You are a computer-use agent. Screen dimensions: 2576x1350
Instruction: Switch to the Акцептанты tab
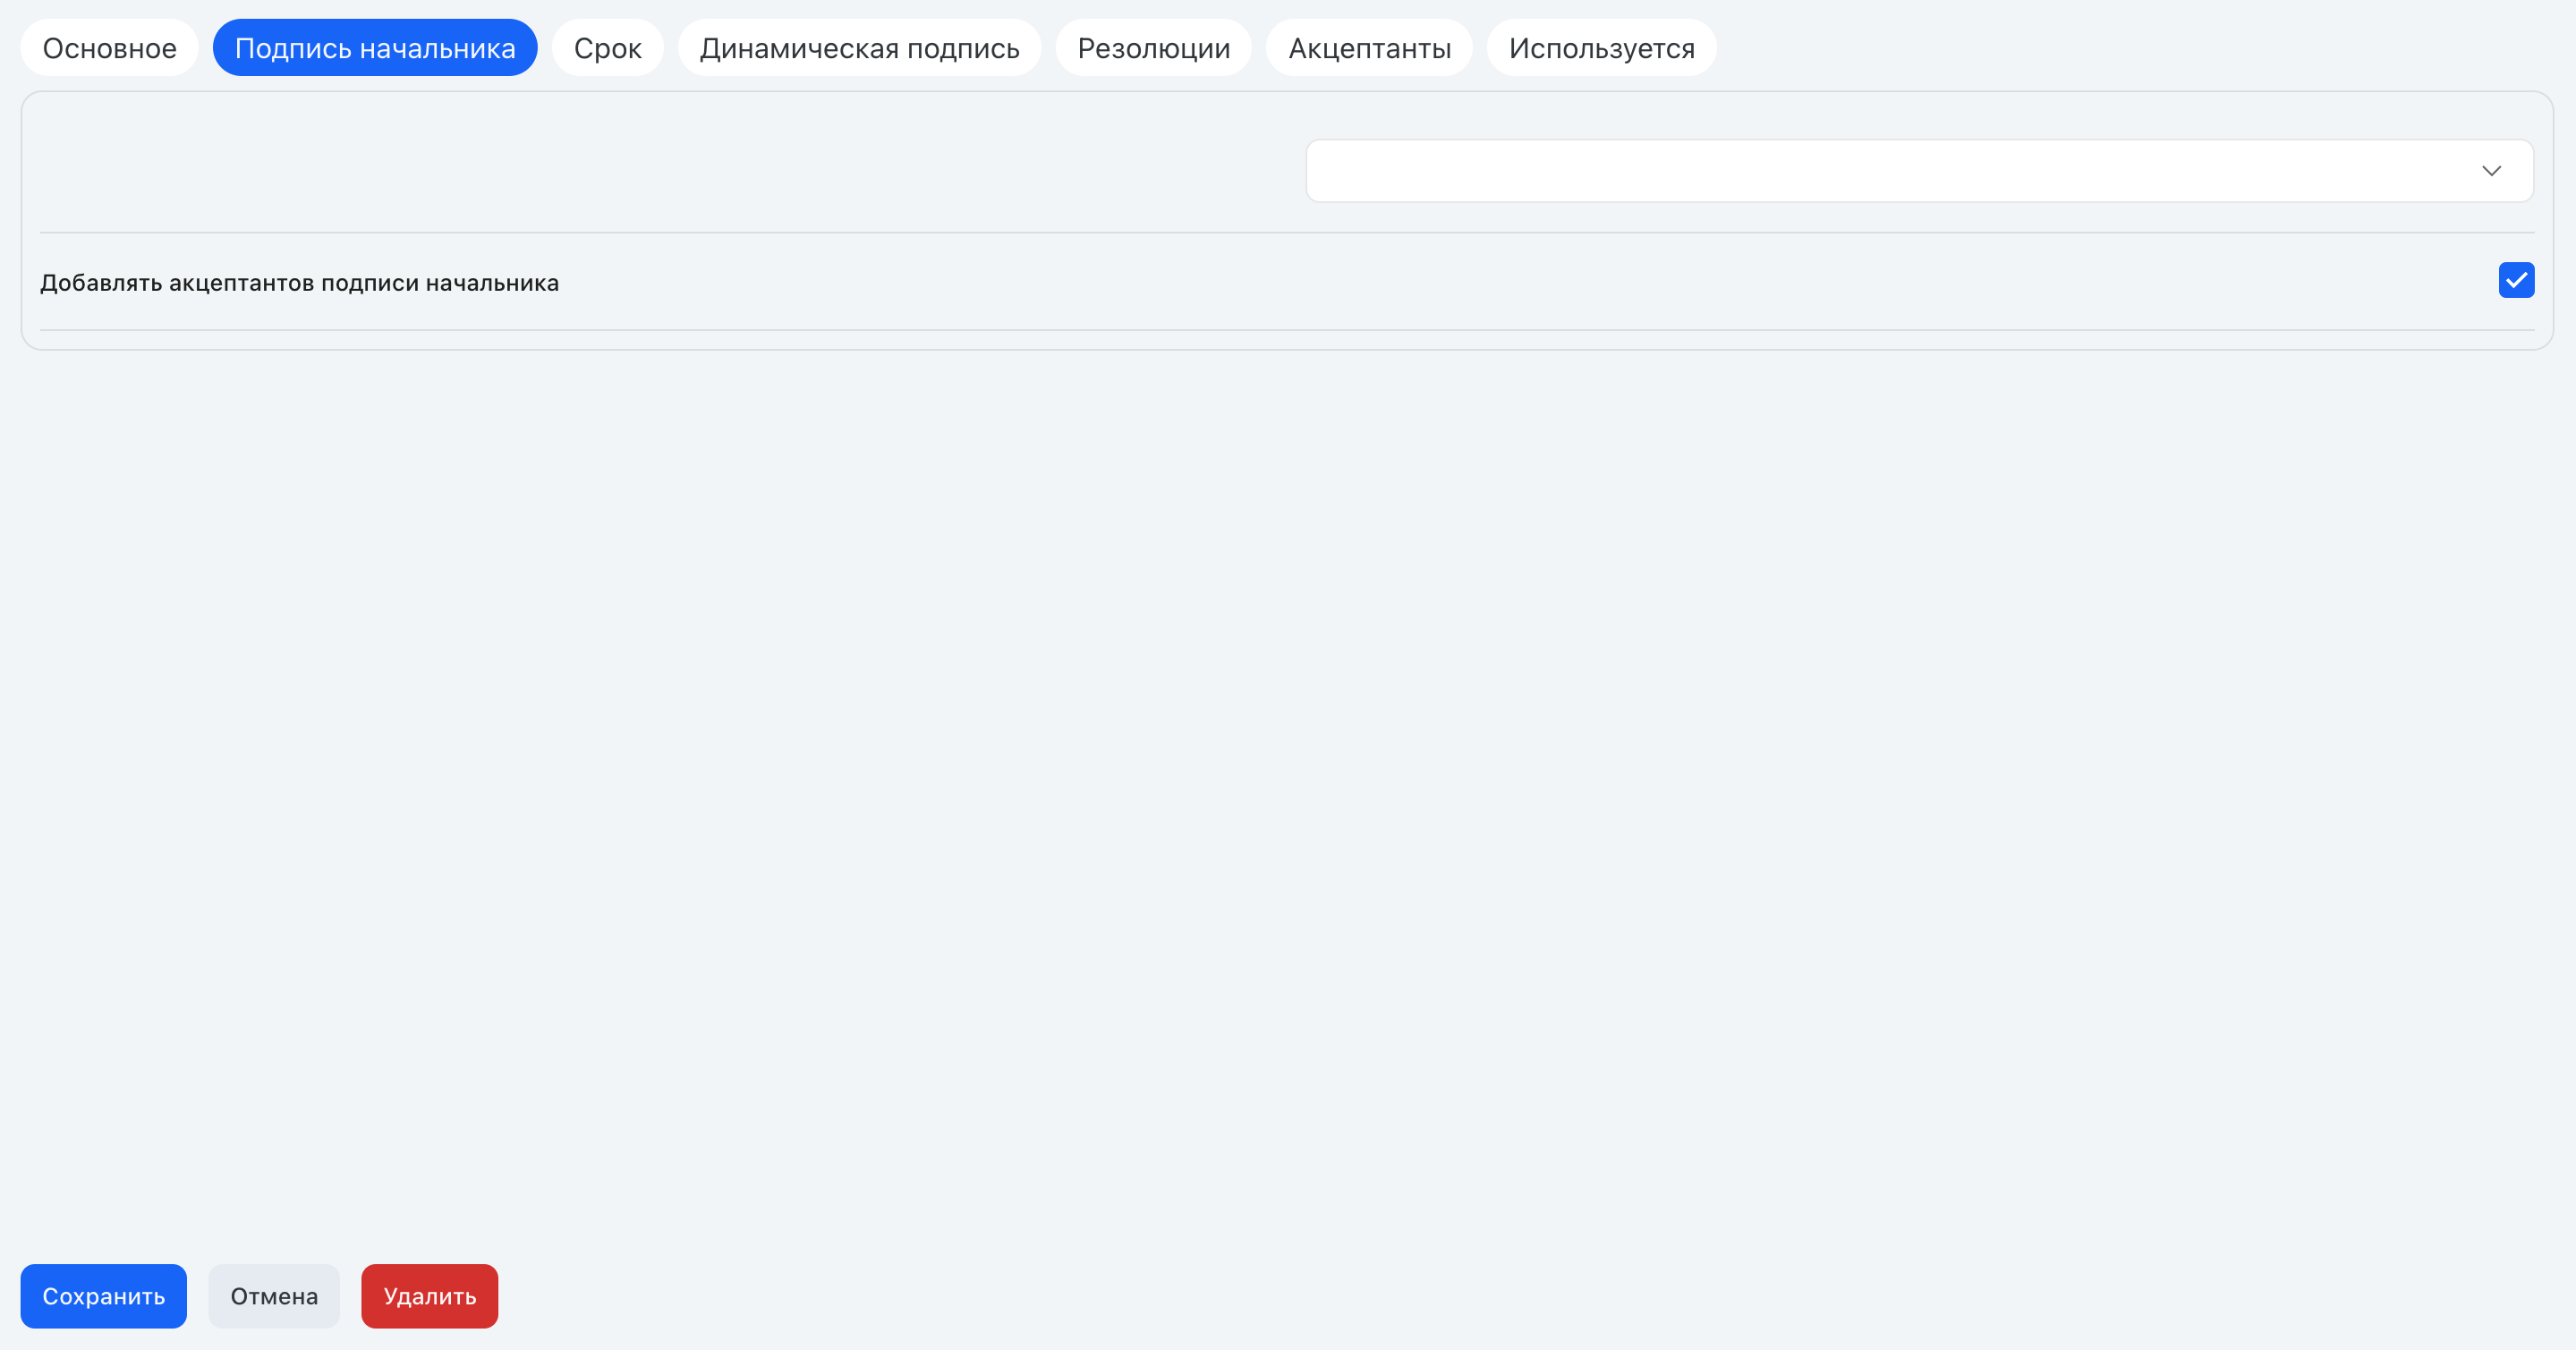1369,48
